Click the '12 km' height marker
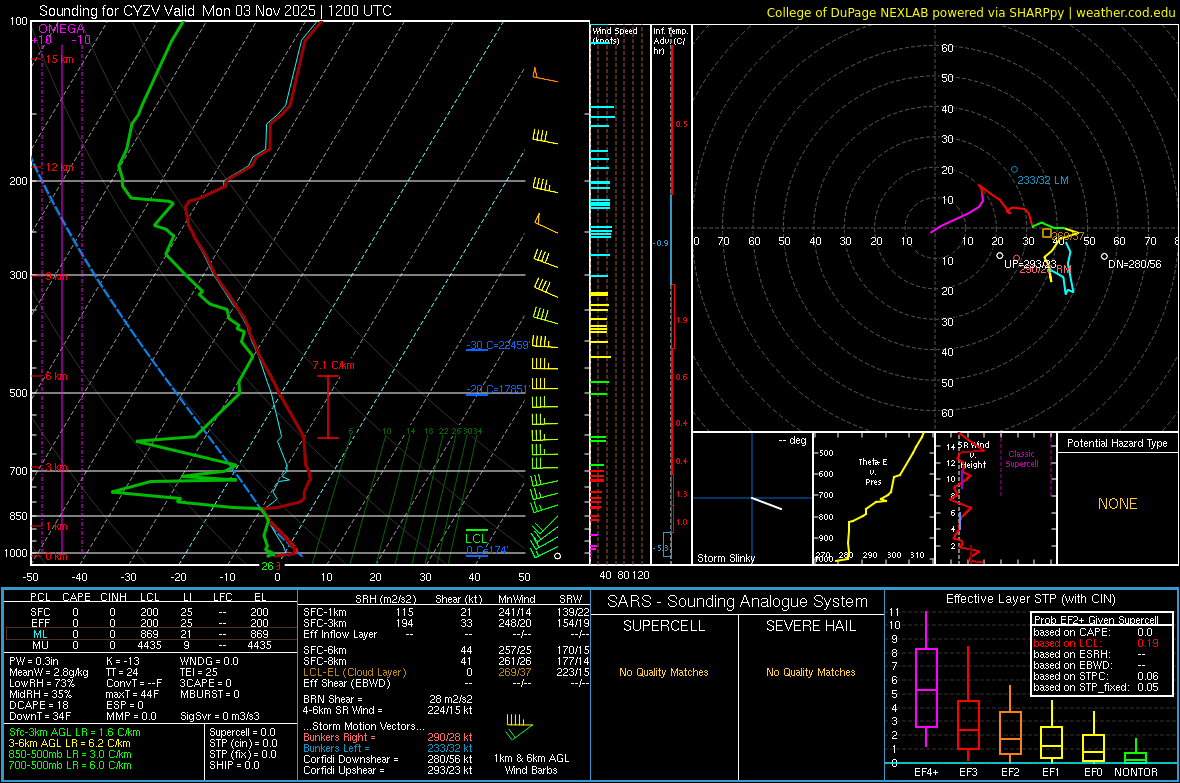The width and height of the screenshot is (1180, 783). click(59, 167)
